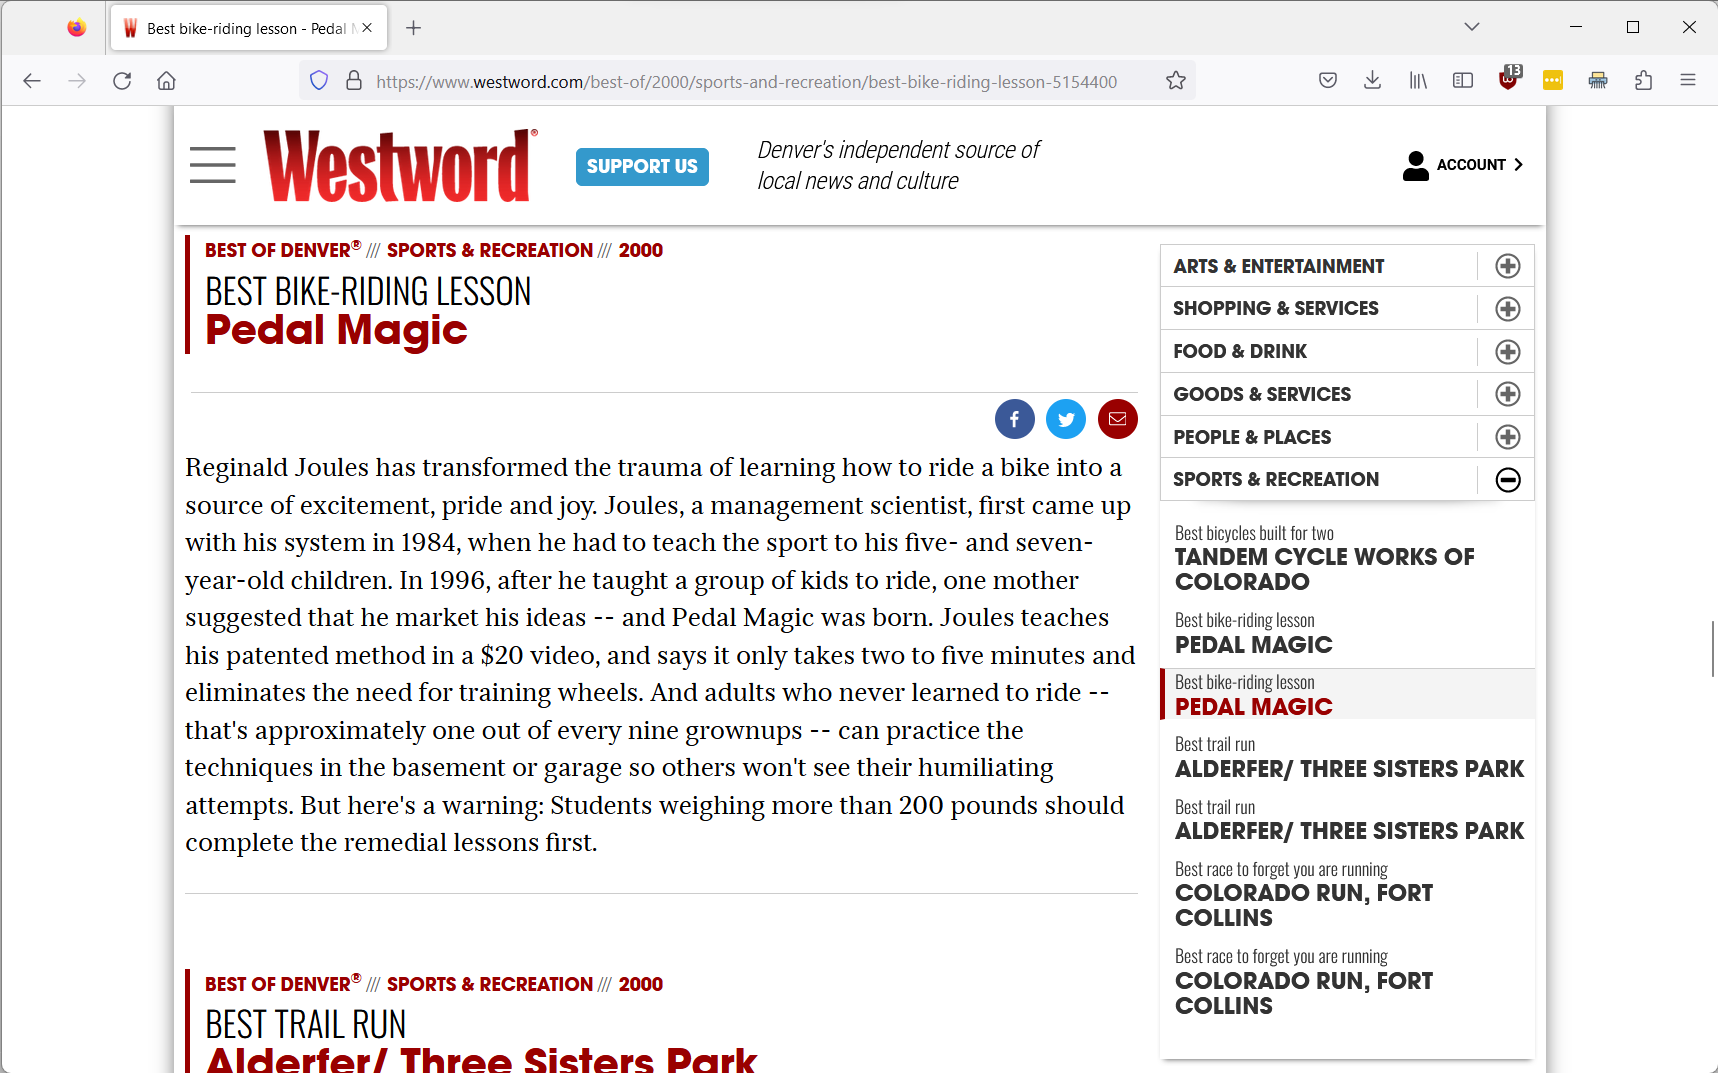Screen dimensions: 1718x1073
Task: Open Arts & Entertainment category
Action: [1278, 266]
